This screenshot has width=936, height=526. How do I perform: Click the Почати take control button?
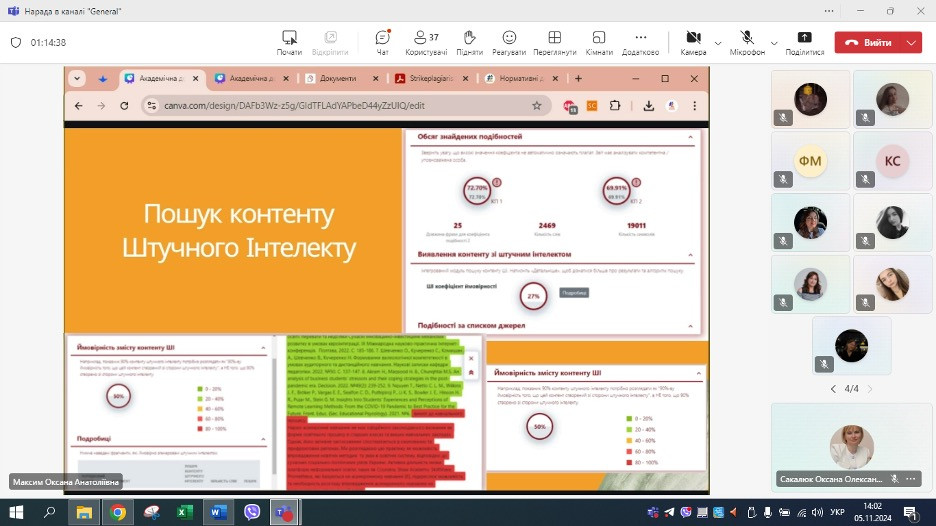[x=290, y=43]
